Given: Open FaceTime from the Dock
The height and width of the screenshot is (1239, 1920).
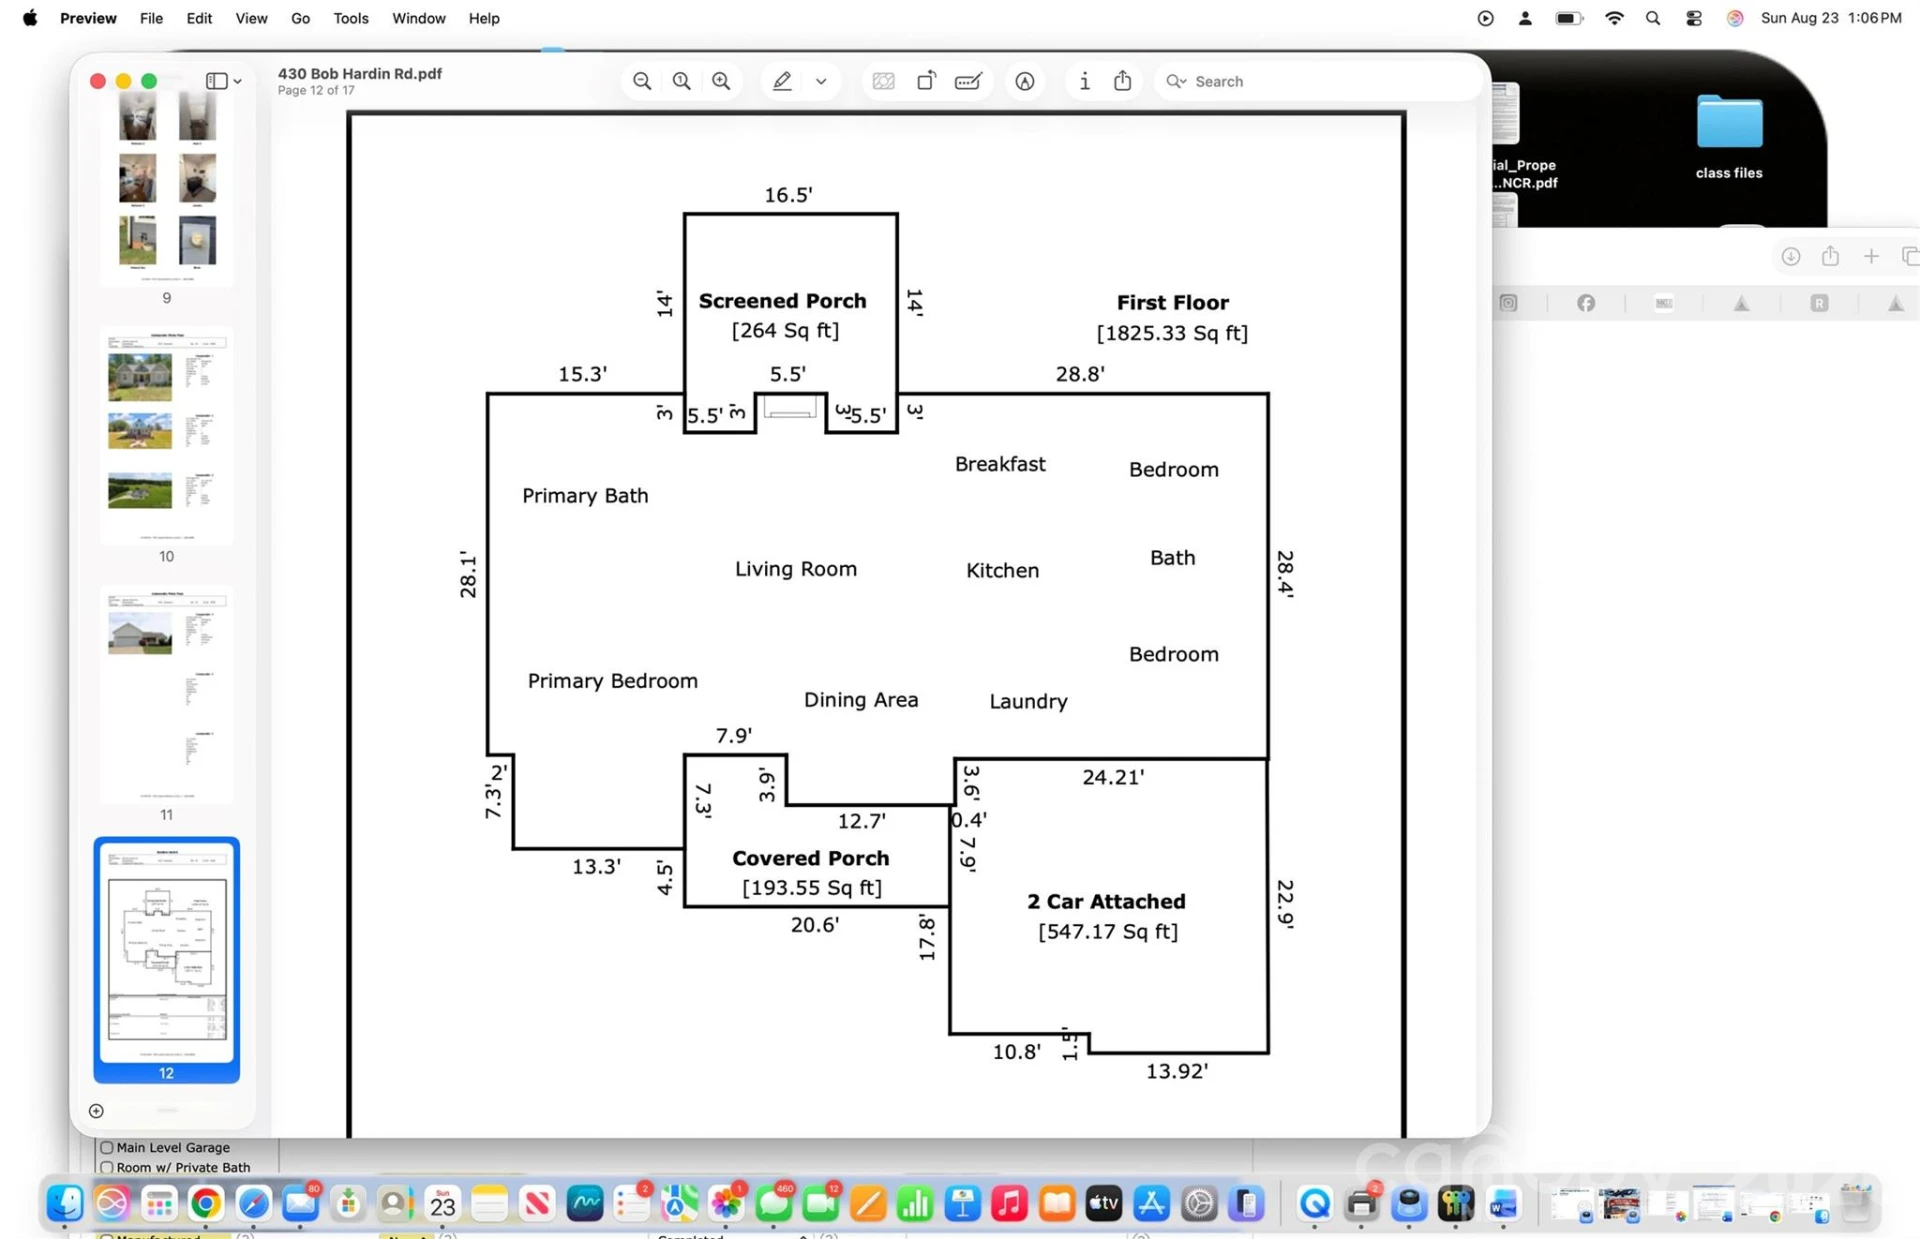Looking at the screenshot, I should point(820,1203).
